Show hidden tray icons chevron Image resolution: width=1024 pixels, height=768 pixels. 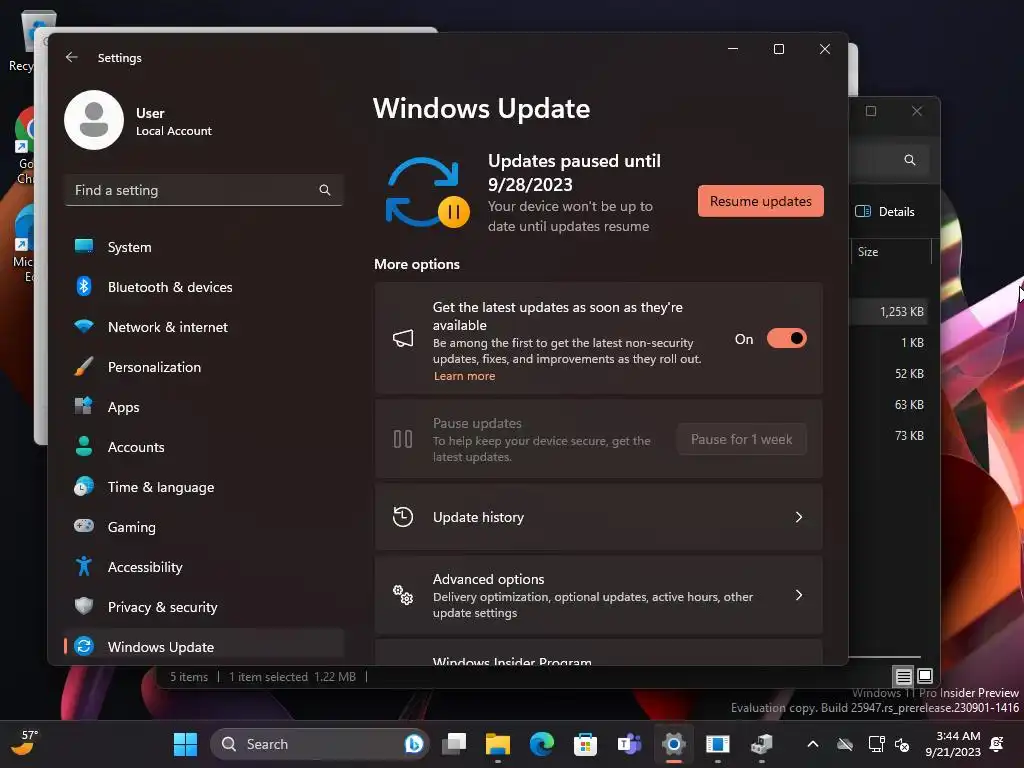point(813,744)
